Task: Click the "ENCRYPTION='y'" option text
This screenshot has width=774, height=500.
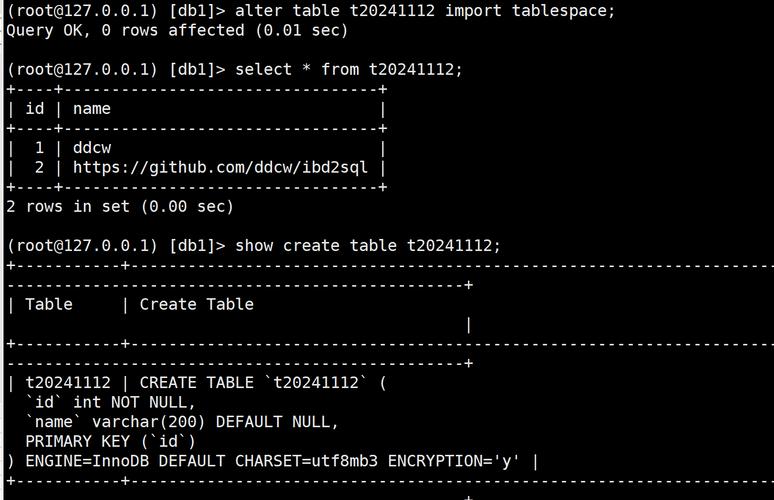Action: (455, 461)
